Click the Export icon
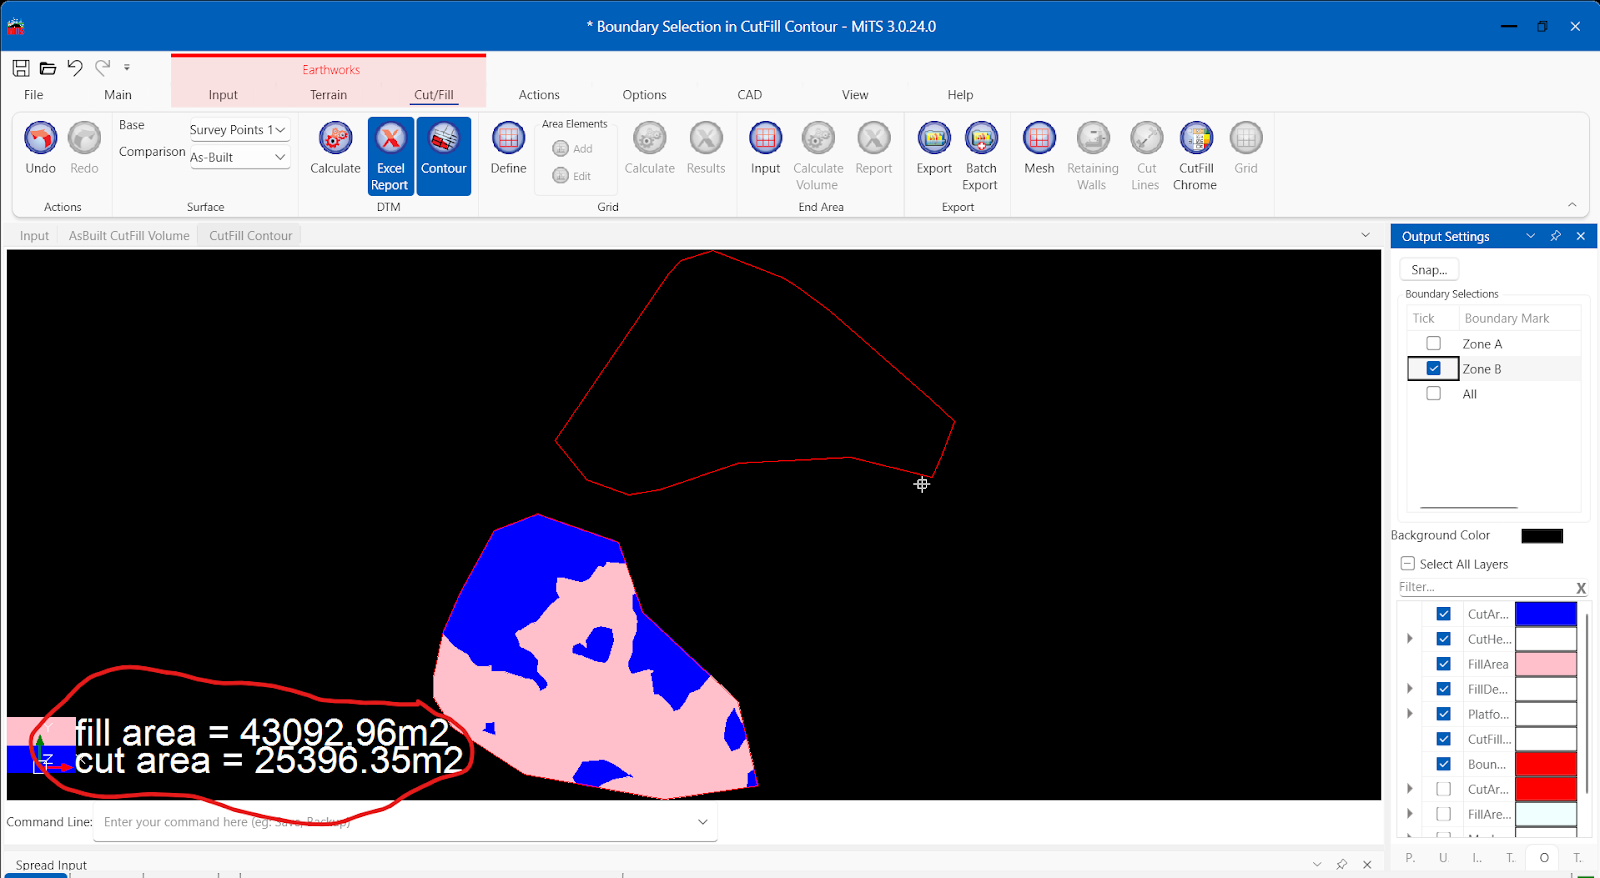The image size is (1600, 878). pos(934,138)
